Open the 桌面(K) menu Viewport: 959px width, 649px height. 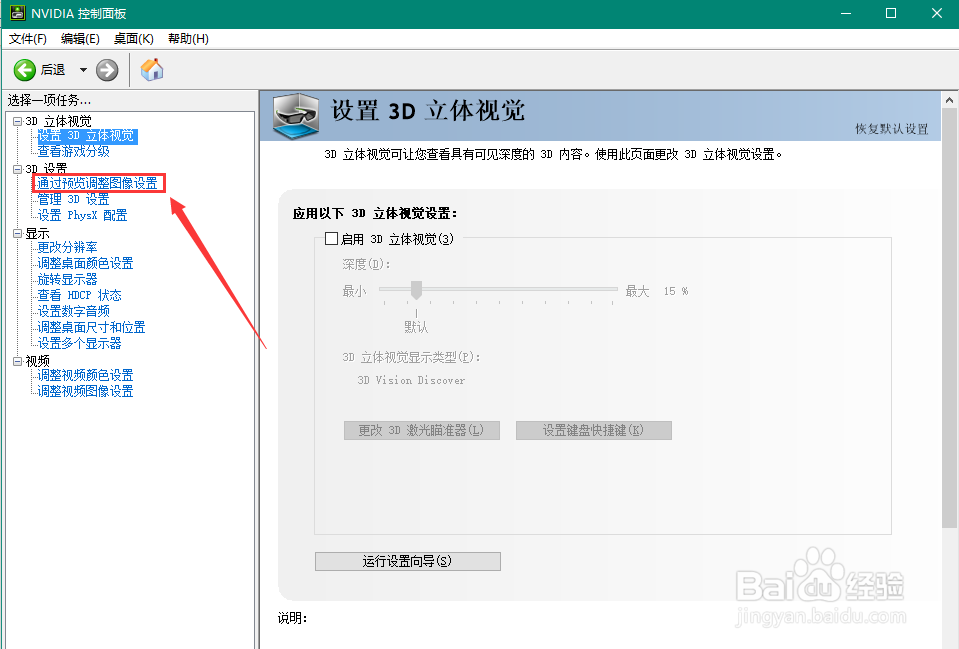tap(133, 39)
